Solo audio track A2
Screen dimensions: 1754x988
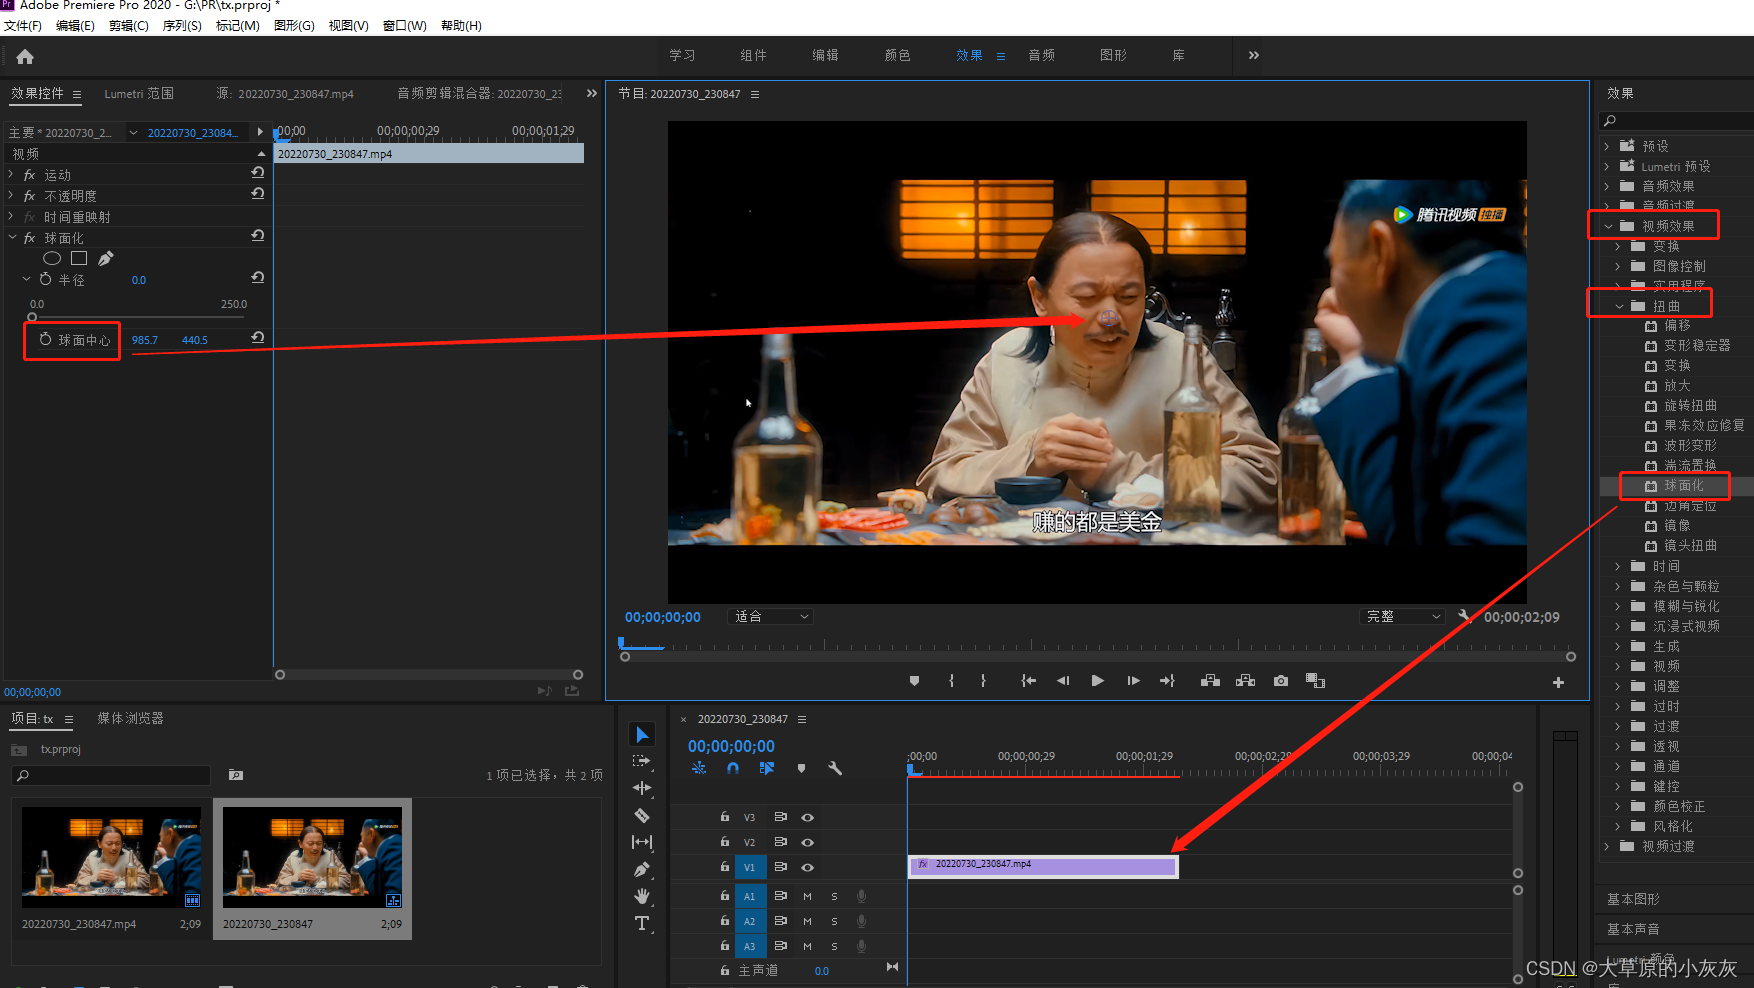coord(834,921)
